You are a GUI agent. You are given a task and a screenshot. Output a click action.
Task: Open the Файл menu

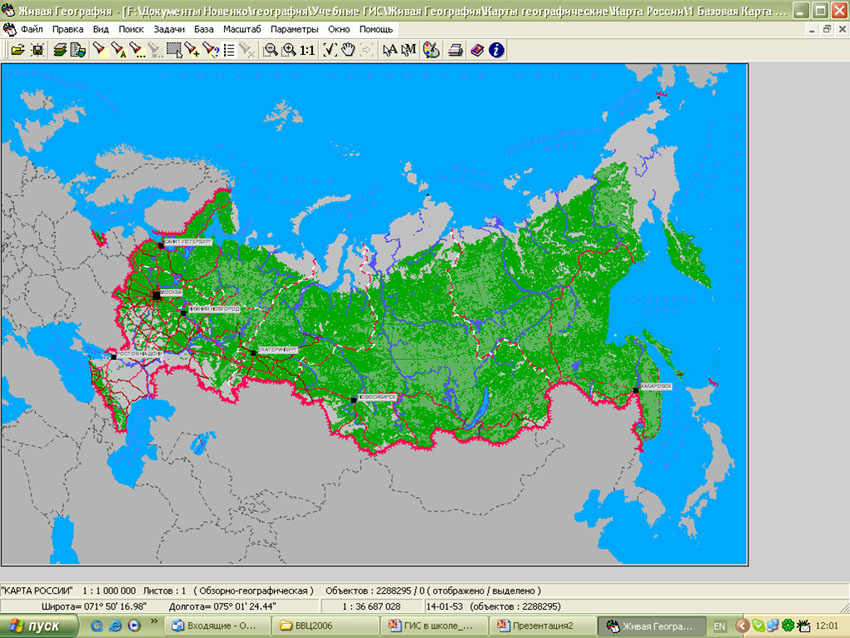point(31,29)
